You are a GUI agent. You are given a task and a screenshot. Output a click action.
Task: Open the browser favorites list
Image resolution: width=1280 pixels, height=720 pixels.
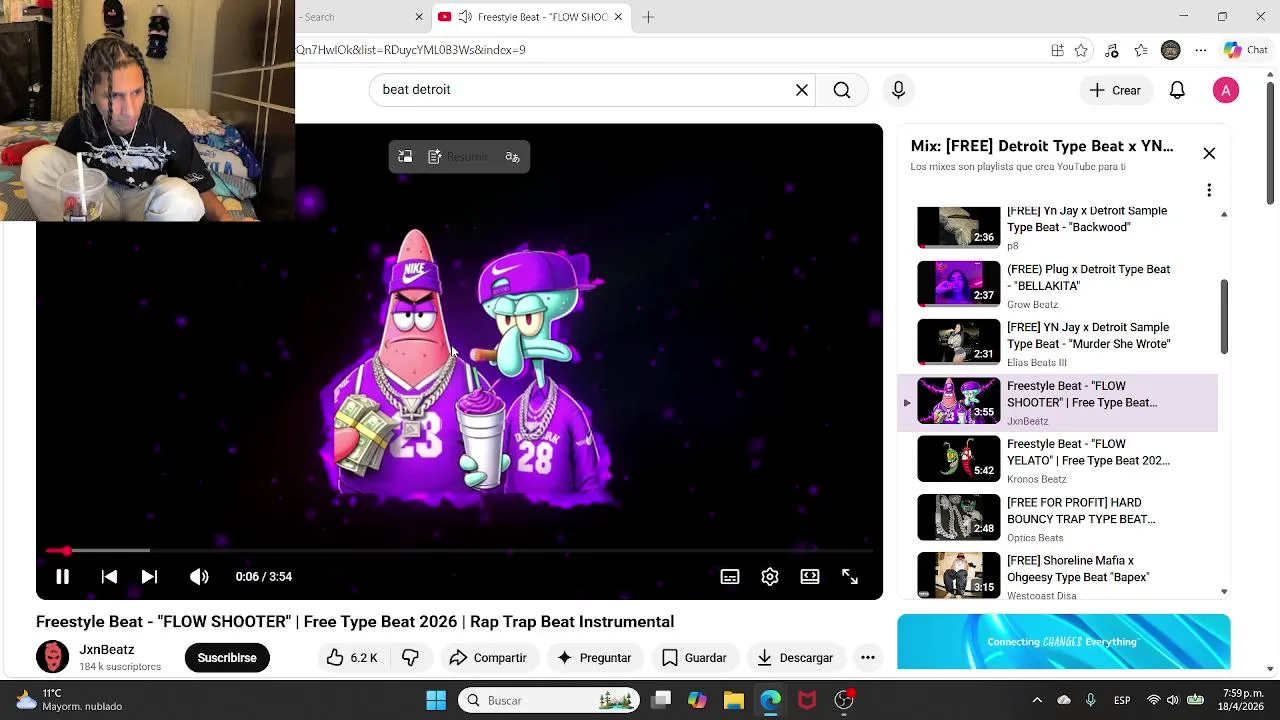coord(1141,51)
